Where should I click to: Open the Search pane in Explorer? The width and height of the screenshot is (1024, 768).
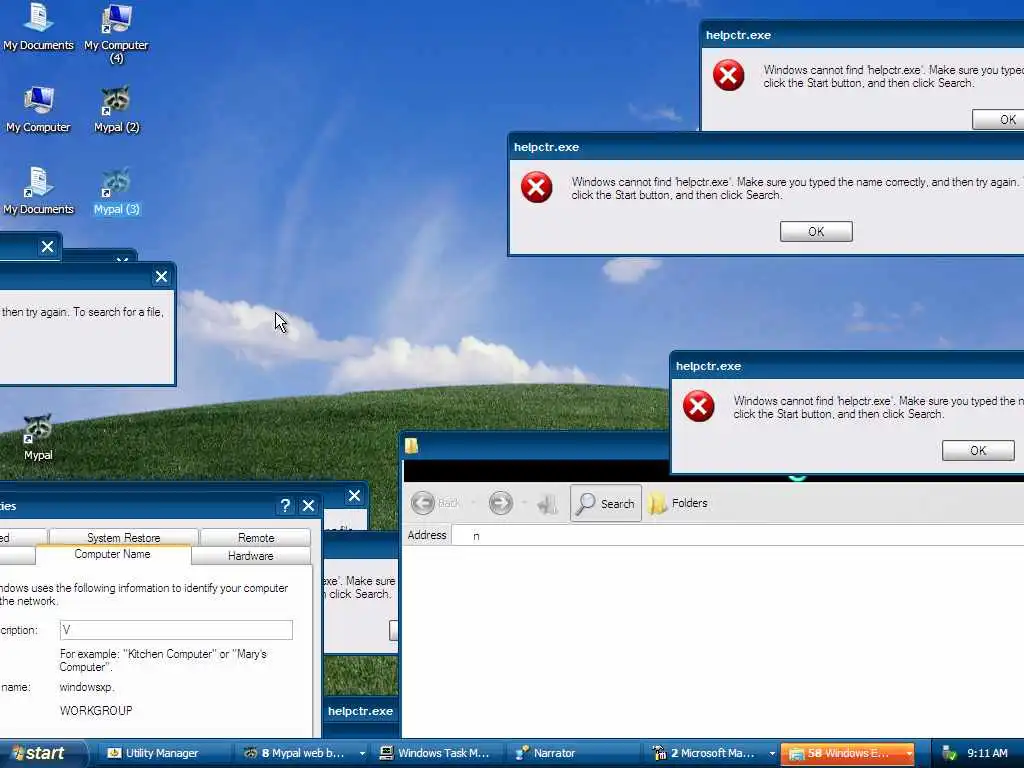click(605, 503)
